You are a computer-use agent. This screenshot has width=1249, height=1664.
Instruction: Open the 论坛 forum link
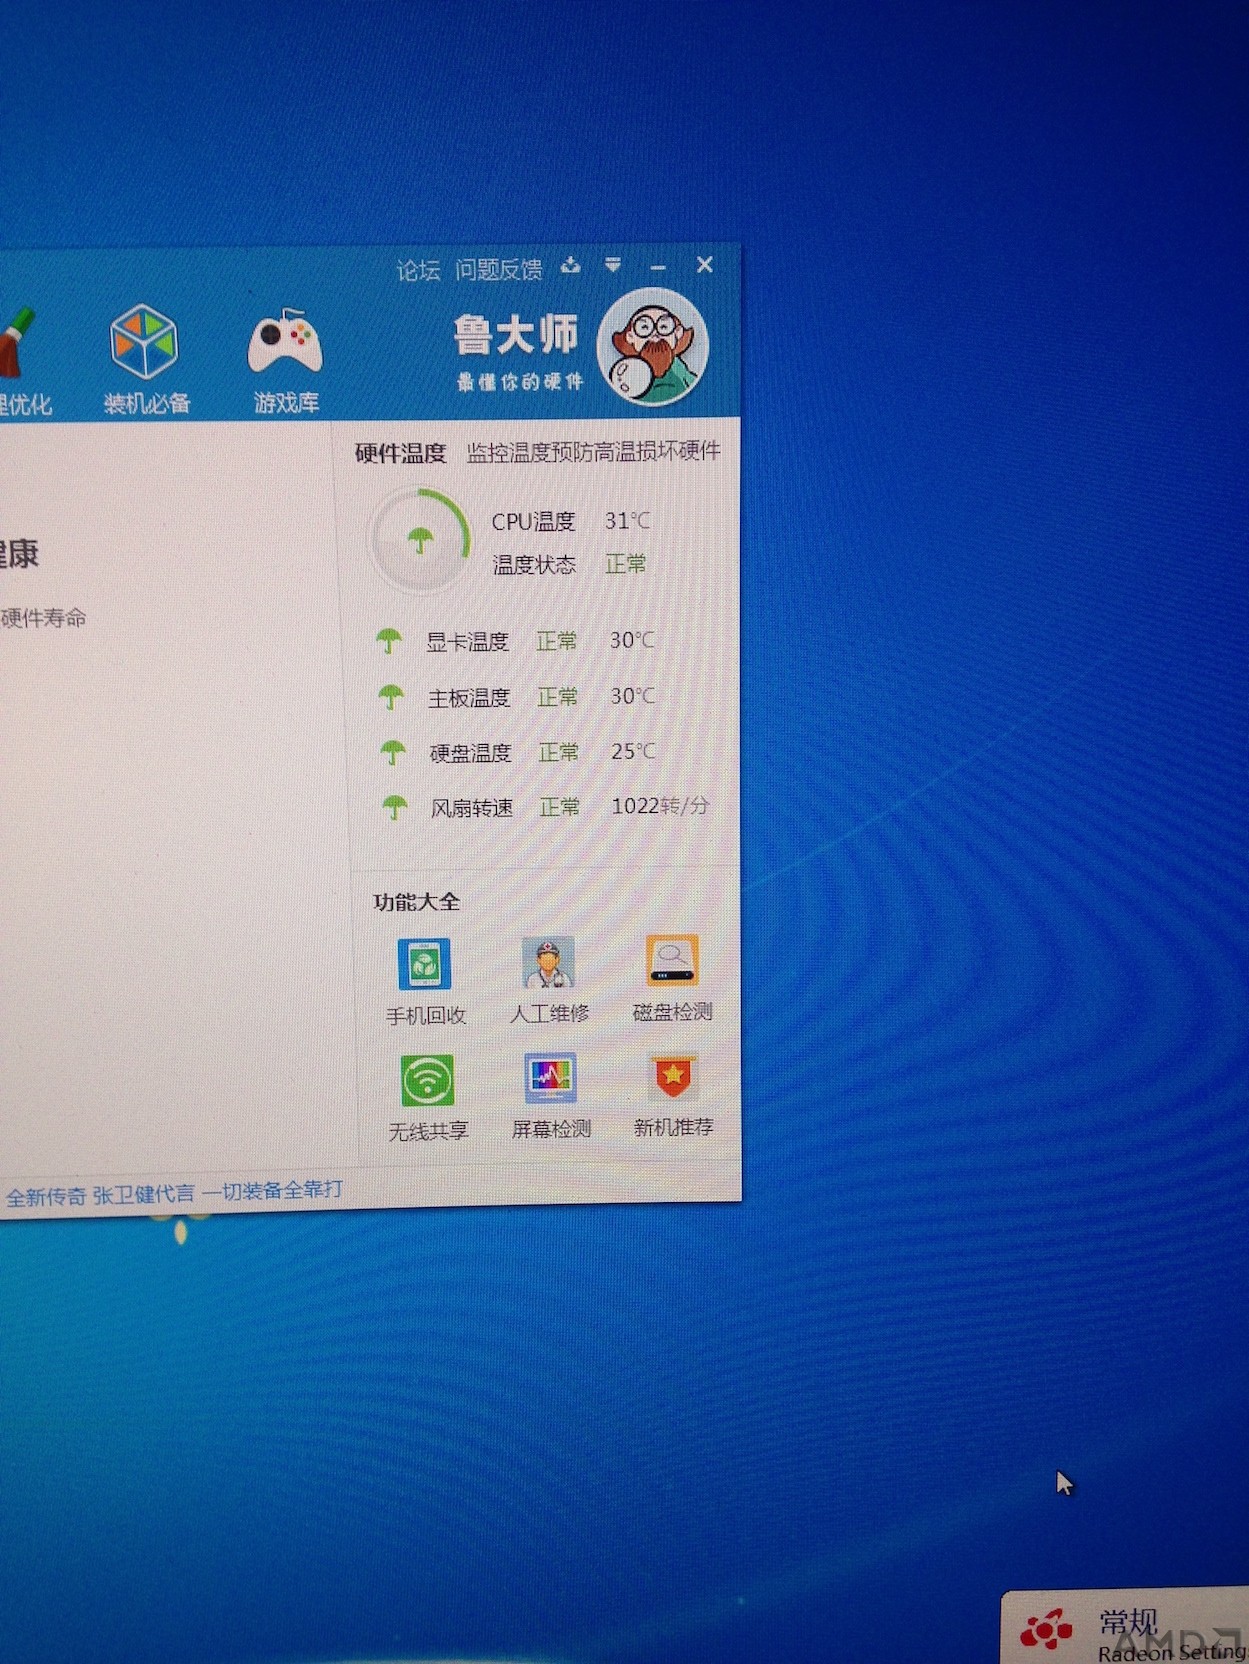(x=418, y=270)
